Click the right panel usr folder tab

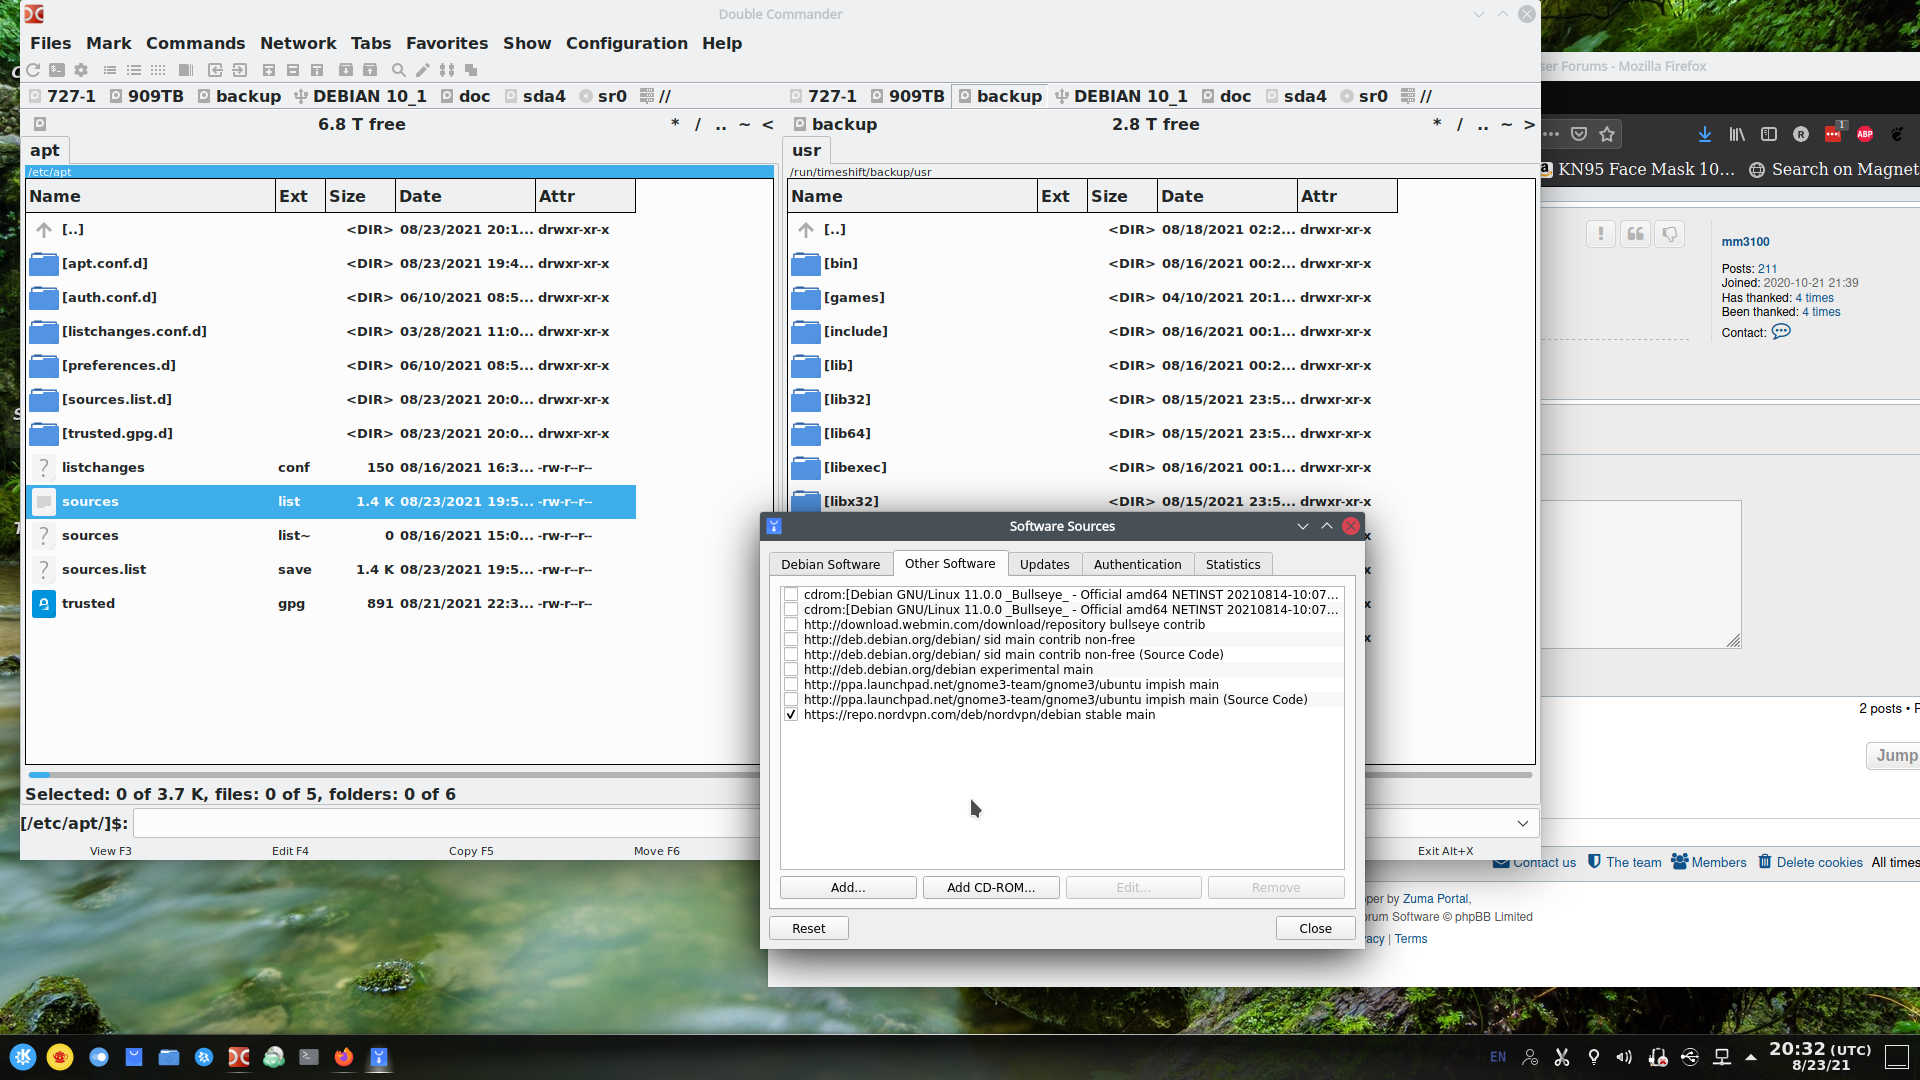(806, 150)
